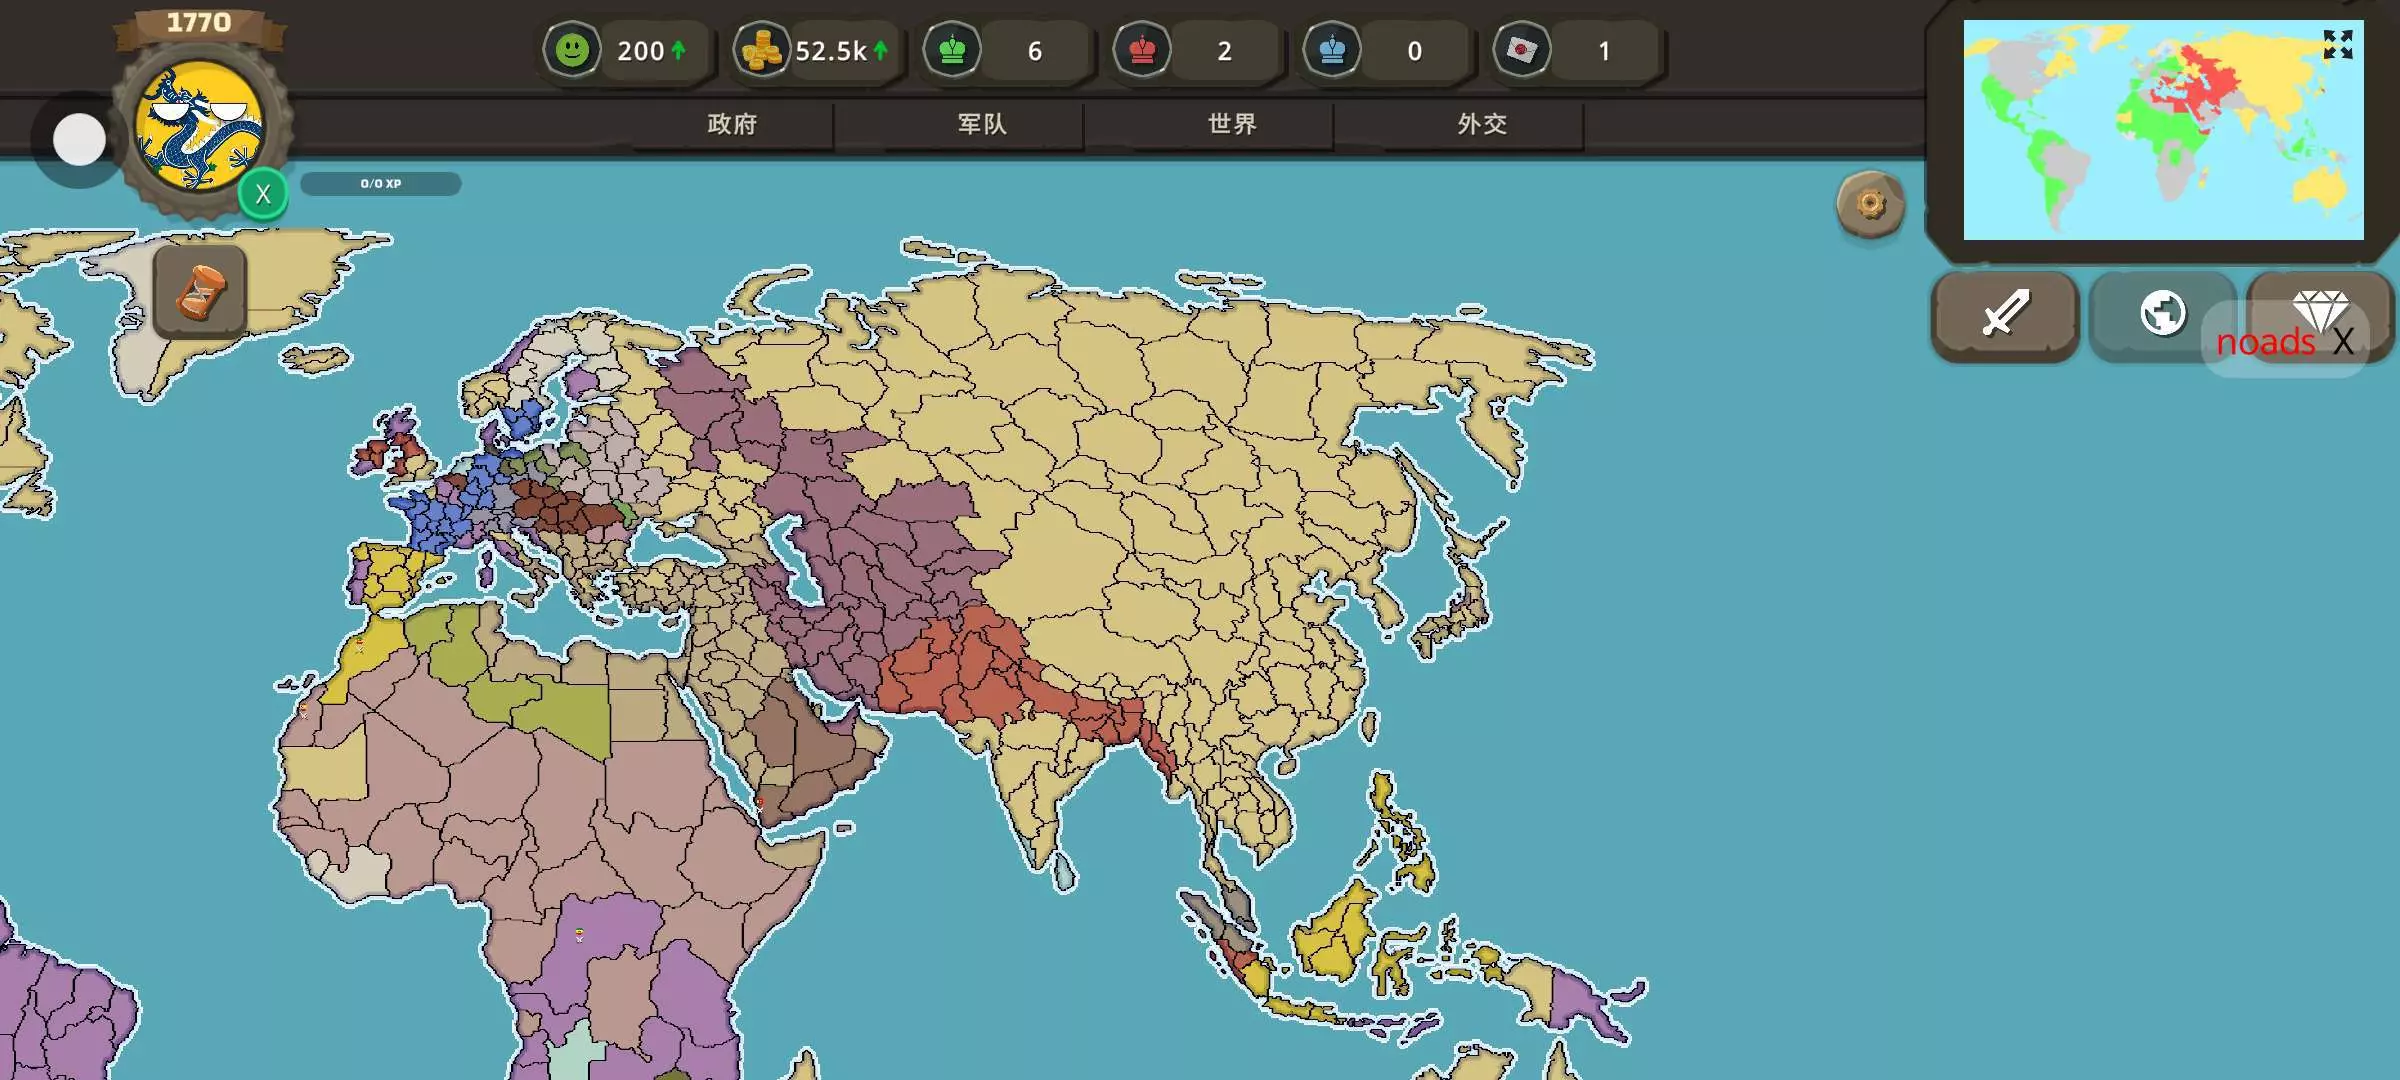Click the globe world view button
This screenshot has width=2400, height=1080.
[x=2162, y=314]
